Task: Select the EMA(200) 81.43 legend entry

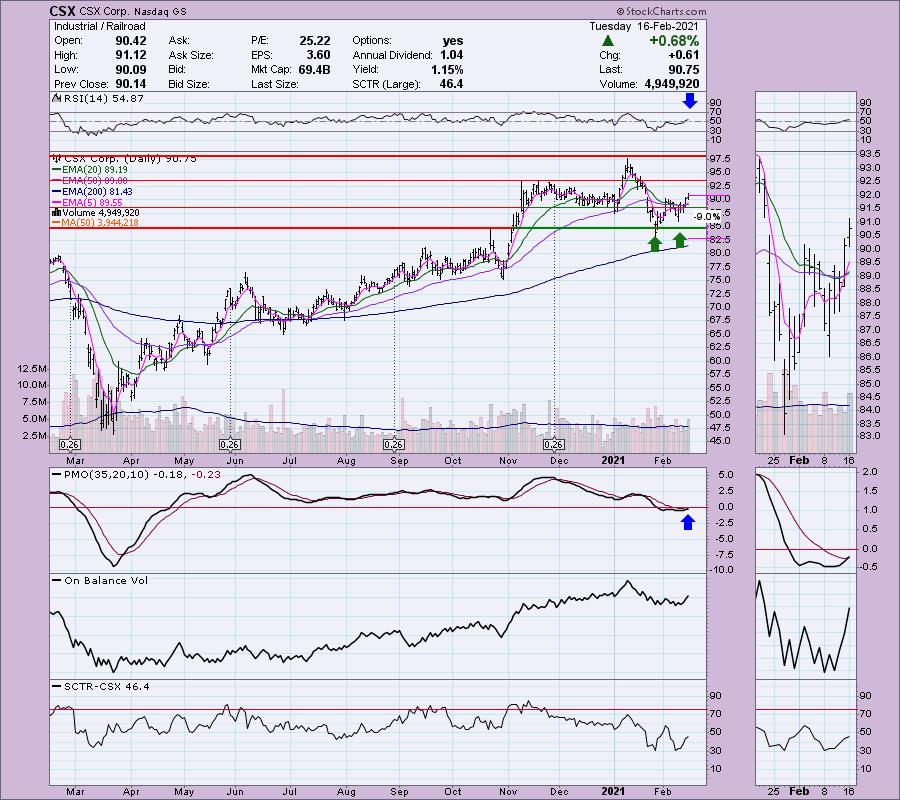Action: (x=92, y=192)
